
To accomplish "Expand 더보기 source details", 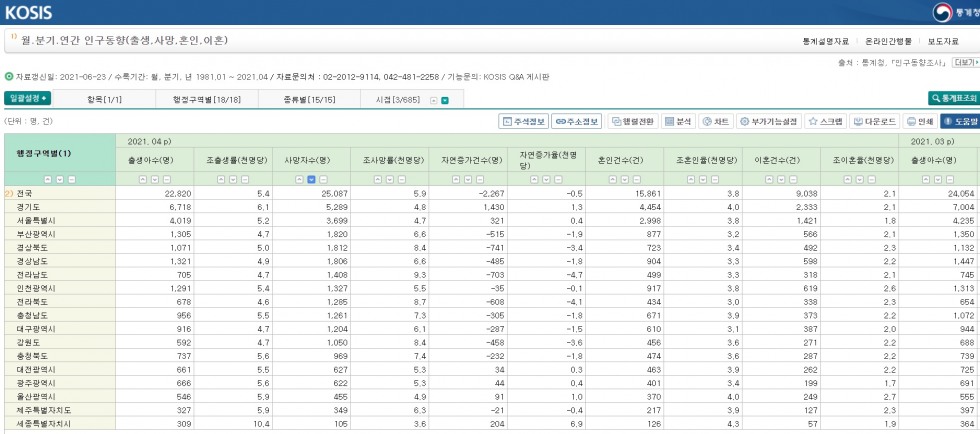I will click(x=966, y=63).
